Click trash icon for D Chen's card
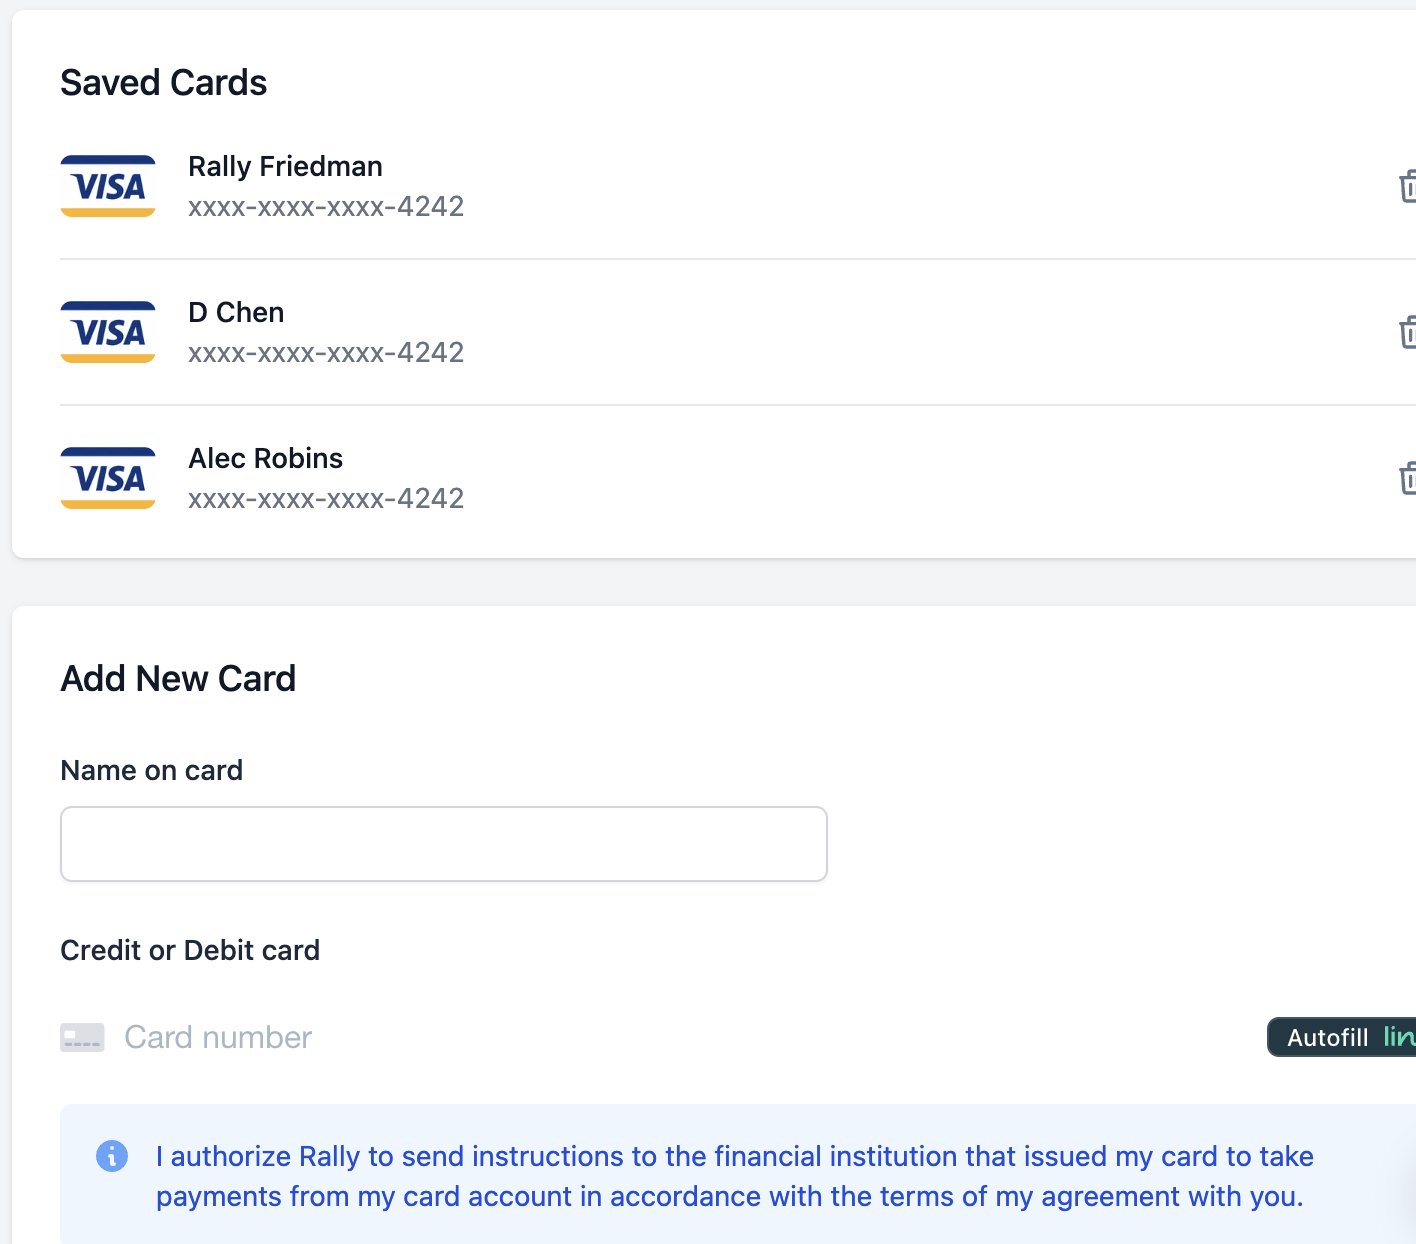 click(x=1407, y=332)
